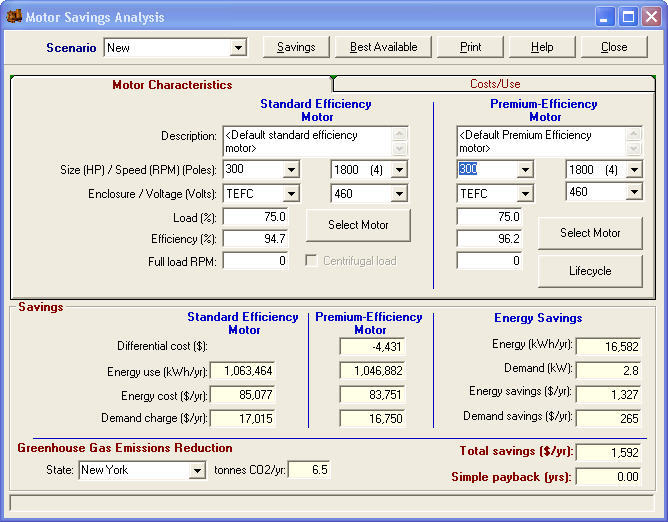This screenshot has width=668, height=522.
Task: Open the State dropdown showing New York
Action: tap(197, 470)
